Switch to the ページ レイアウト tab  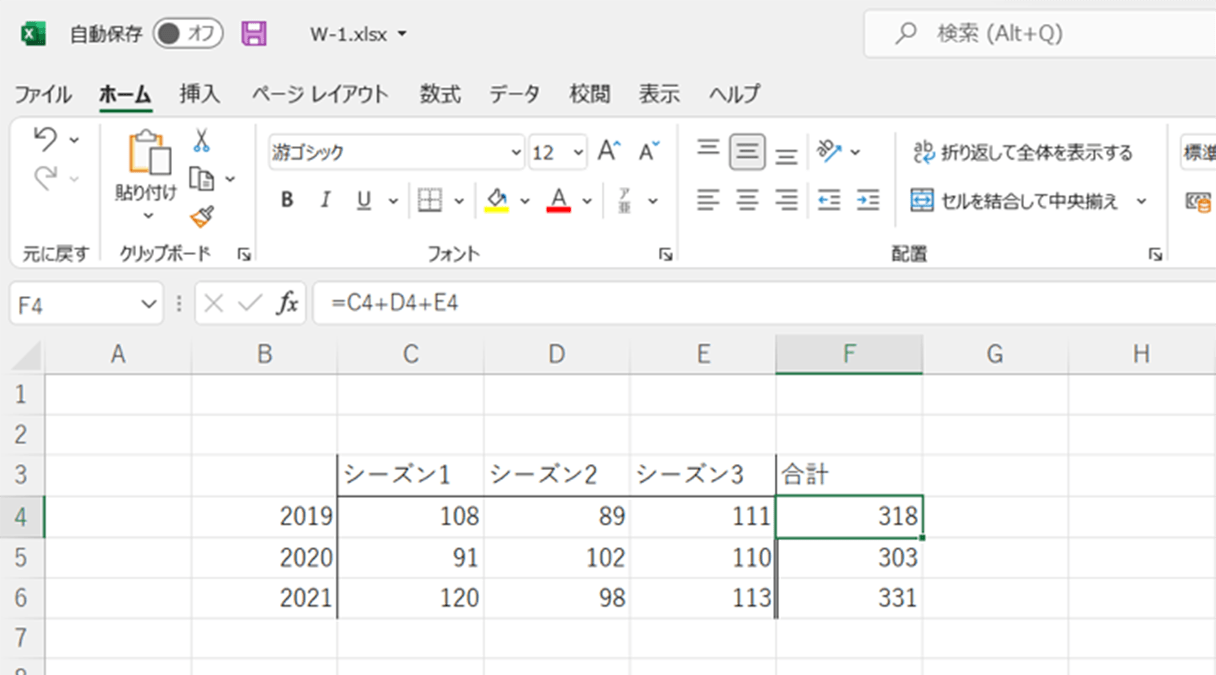tap(319, 95)
